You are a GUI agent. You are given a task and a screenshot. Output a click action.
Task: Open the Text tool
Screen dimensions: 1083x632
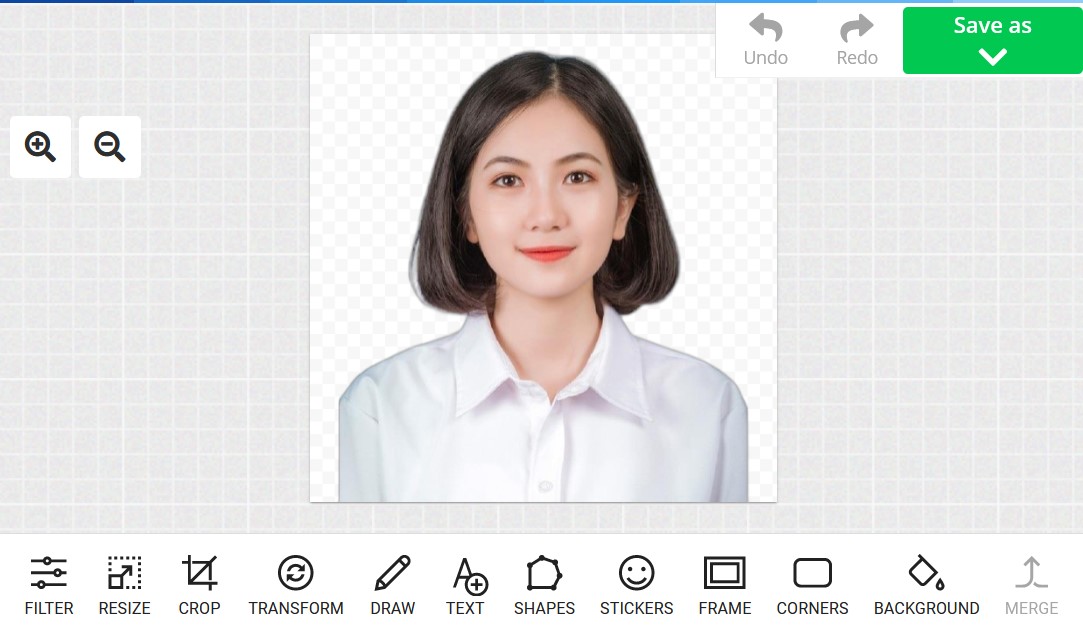click(466, 583)
